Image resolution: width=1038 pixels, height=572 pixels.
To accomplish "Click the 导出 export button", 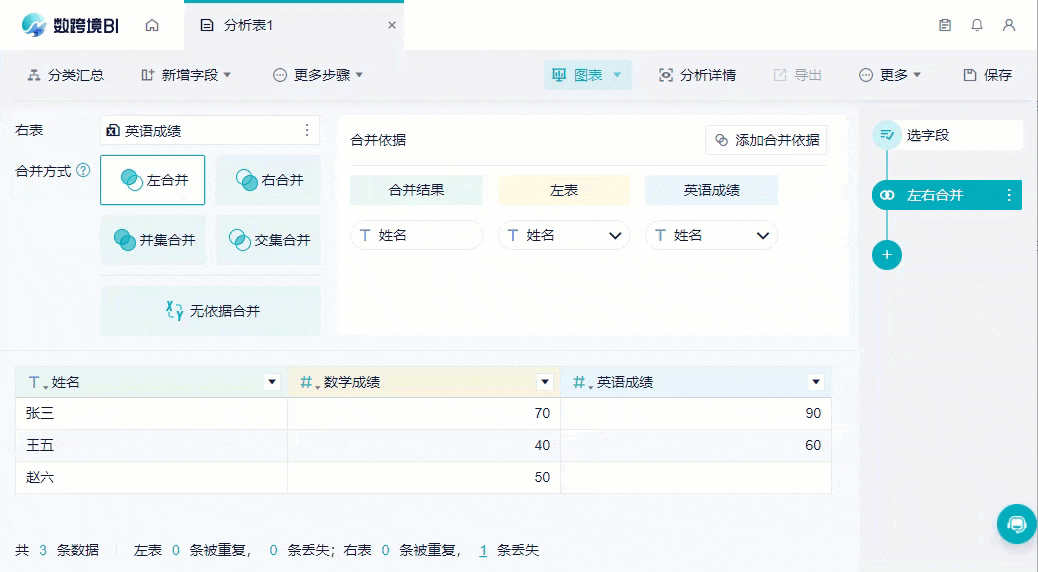I will tap(798, 75).
